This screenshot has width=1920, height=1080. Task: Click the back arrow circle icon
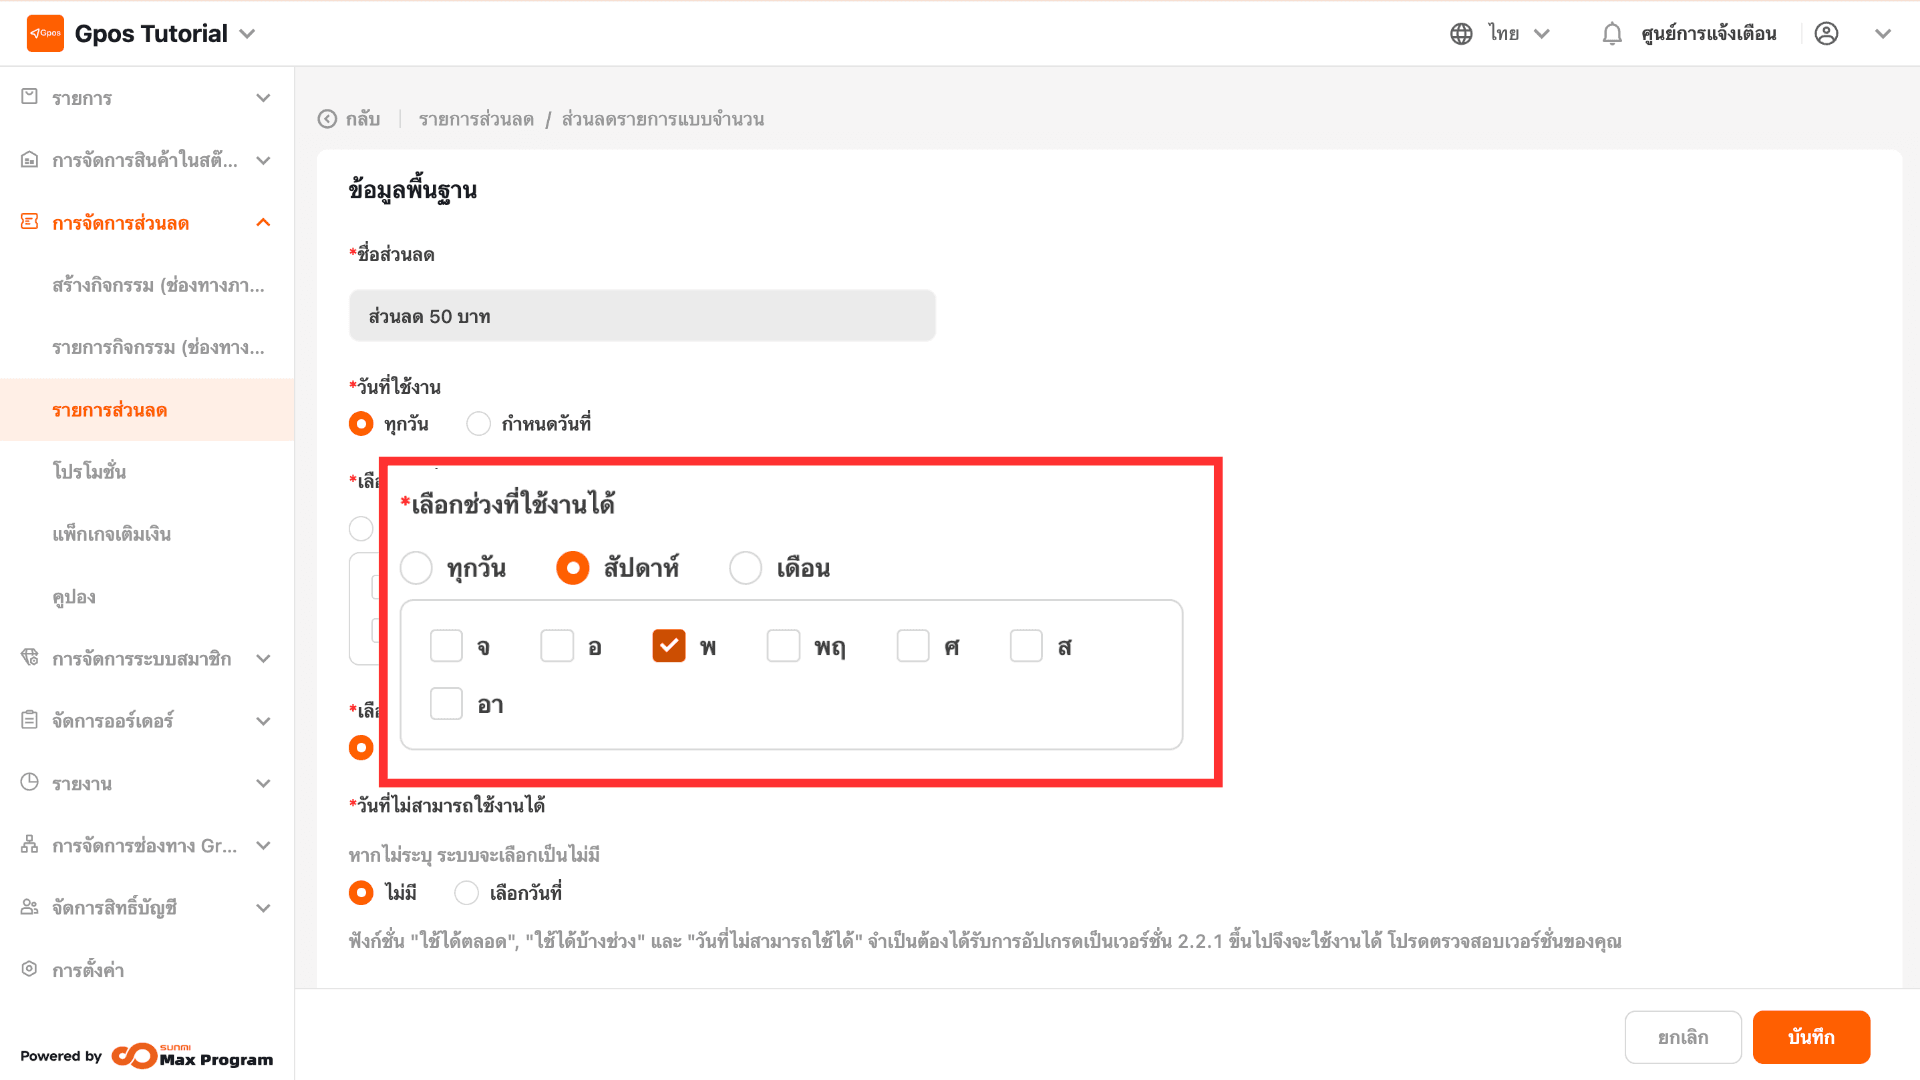click(327, 119)
